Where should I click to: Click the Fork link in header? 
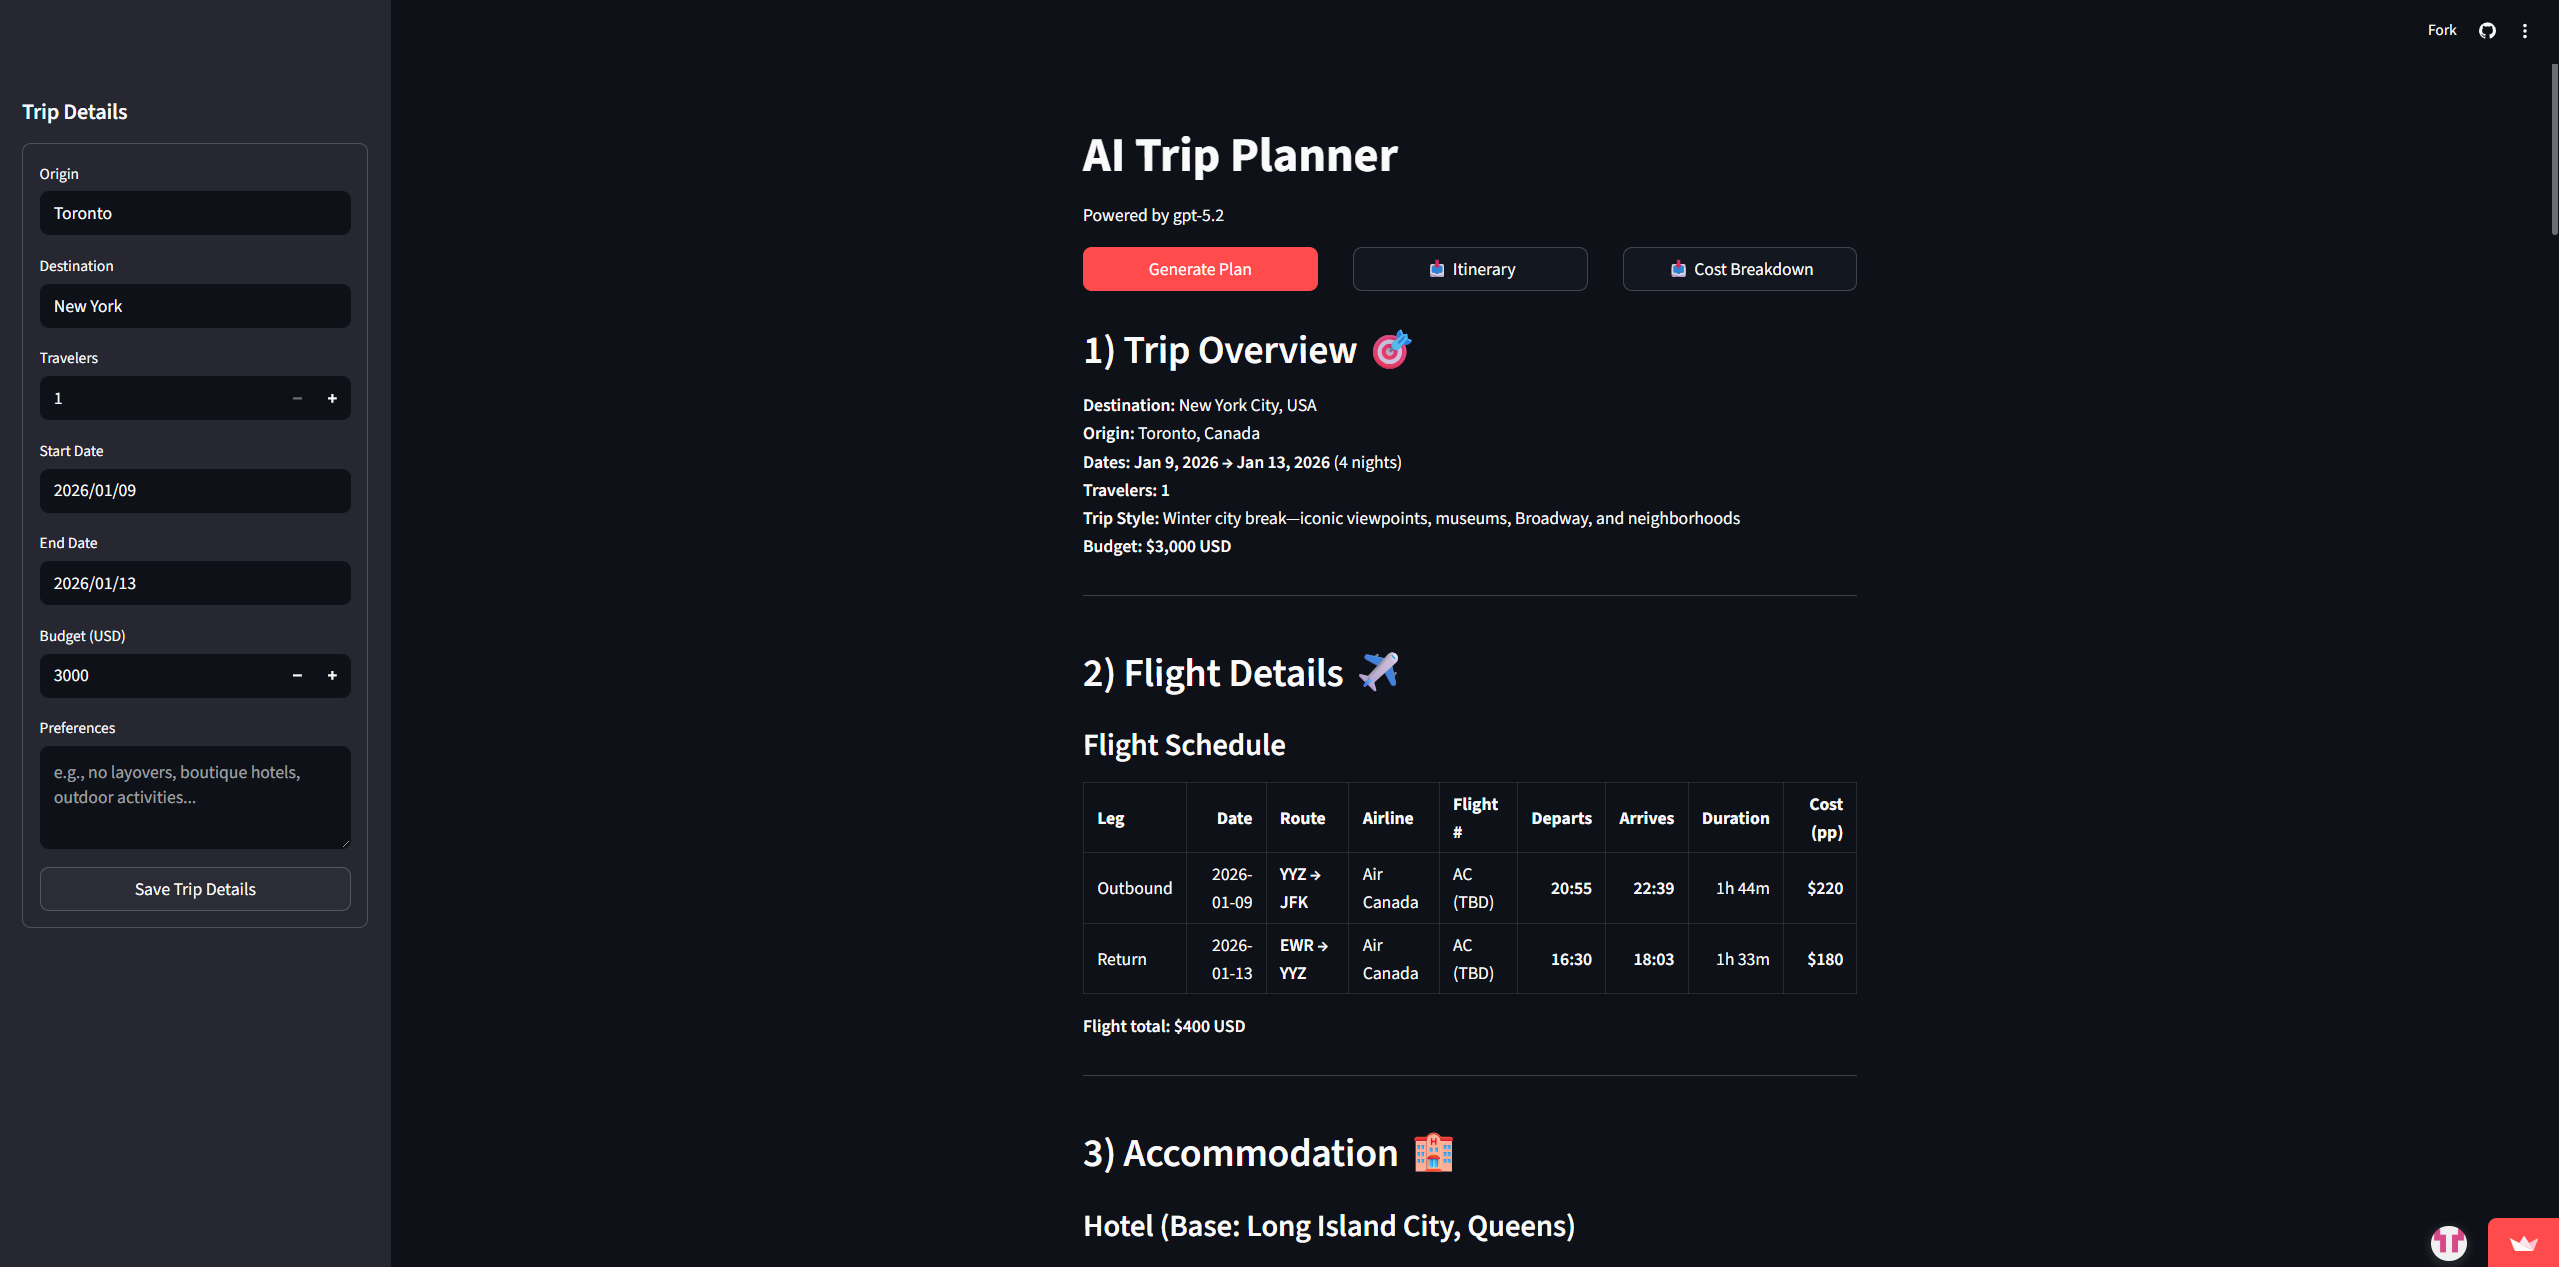point(2441,31)
